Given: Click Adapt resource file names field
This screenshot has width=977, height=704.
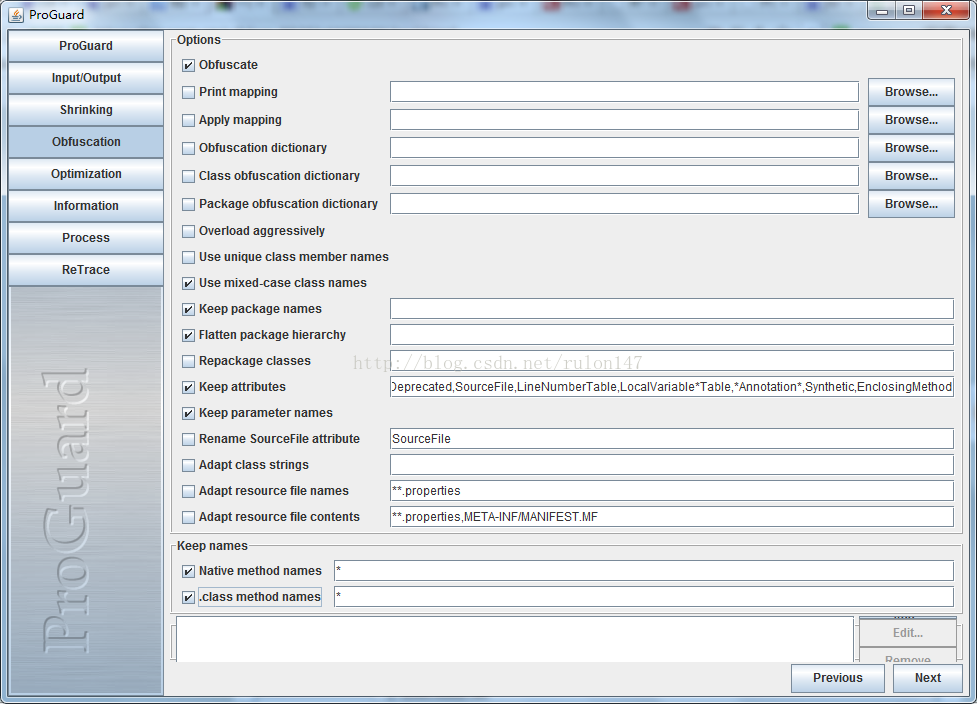Looking at the screenshot, I should click(x=672, y=491).
